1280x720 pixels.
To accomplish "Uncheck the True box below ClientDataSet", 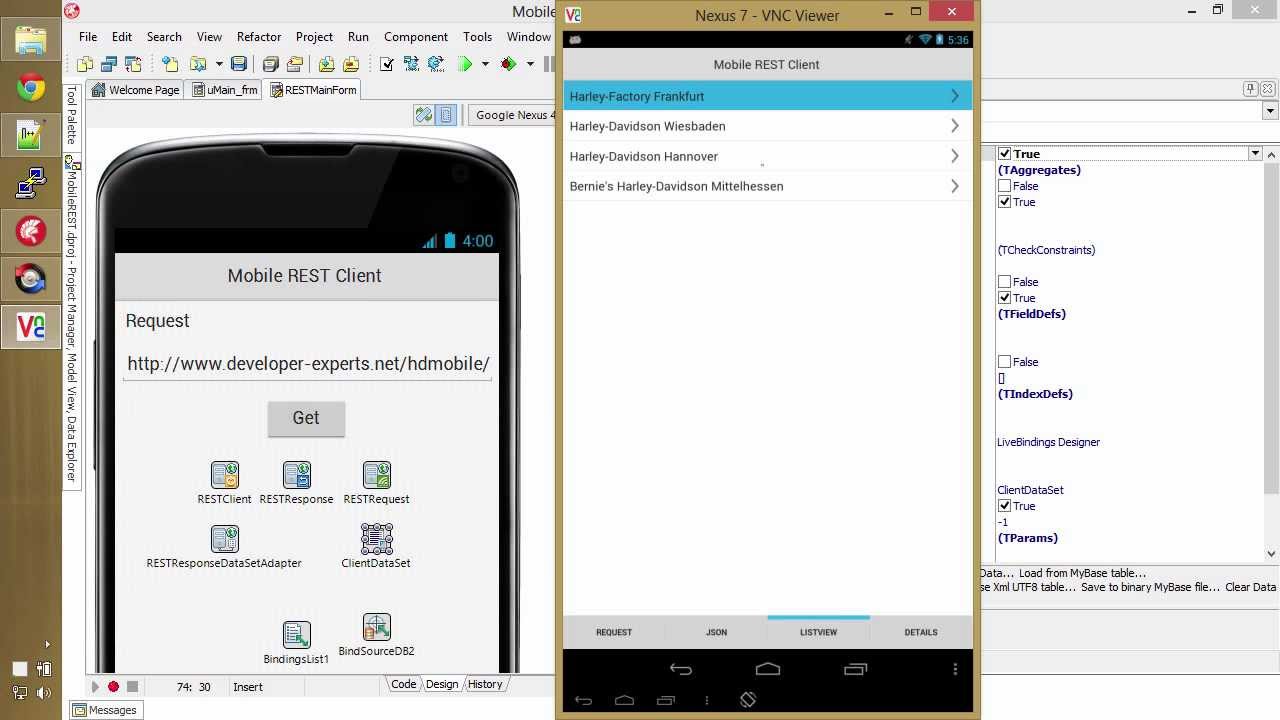I will tap(1005, 506).
